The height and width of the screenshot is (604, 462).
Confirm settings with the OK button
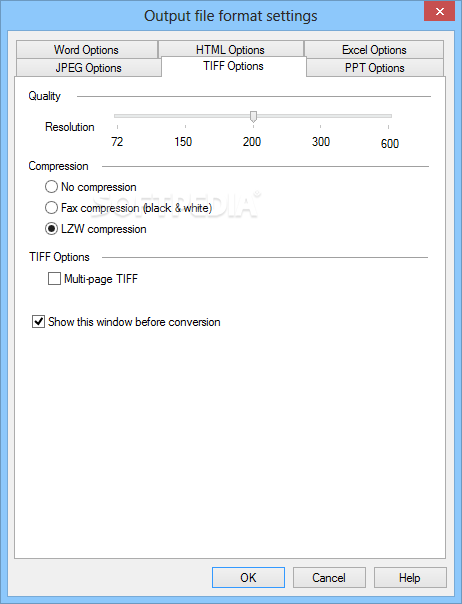tap(248, 577)
